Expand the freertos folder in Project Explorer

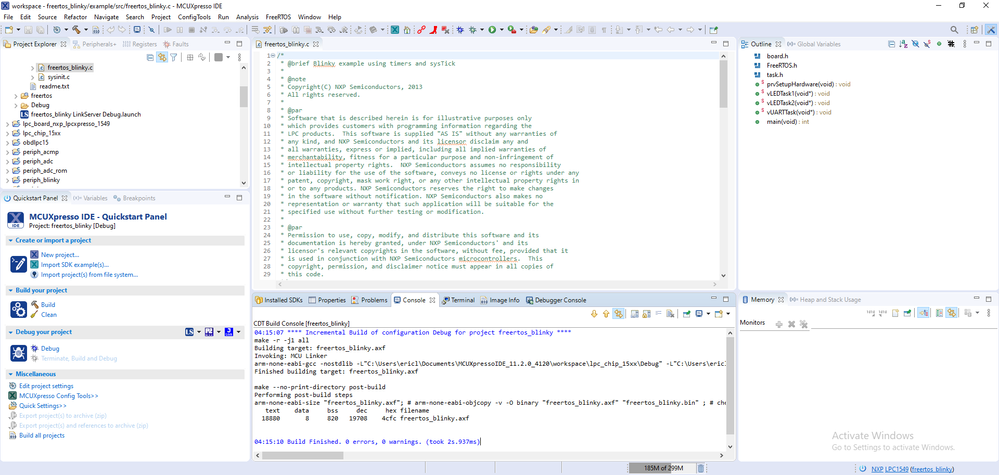click(15, 96)
